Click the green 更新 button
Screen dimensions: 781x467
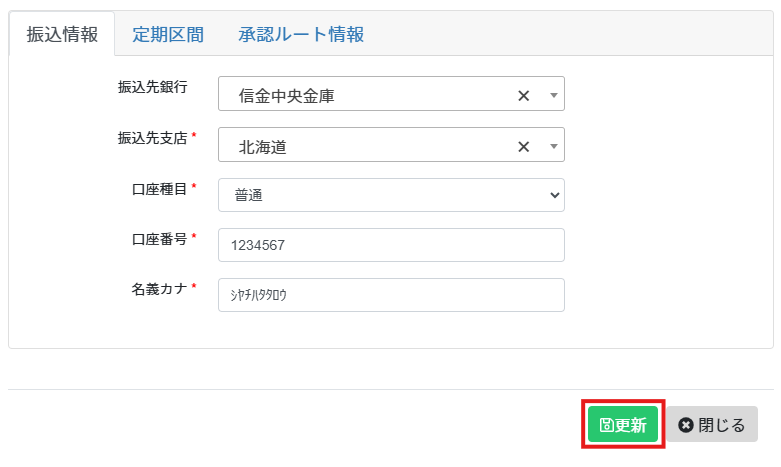click(623, 424)
